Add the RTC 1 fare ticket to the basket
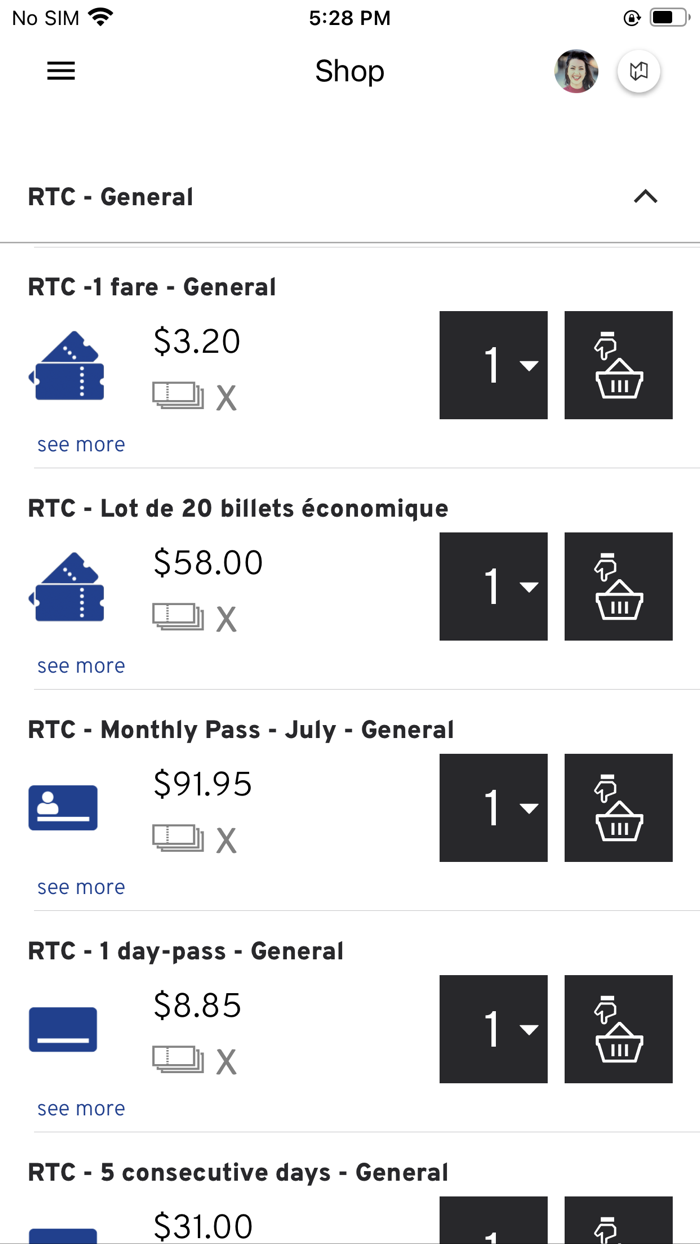Viewport: 700px width, 1244px height. click(618, 364)
